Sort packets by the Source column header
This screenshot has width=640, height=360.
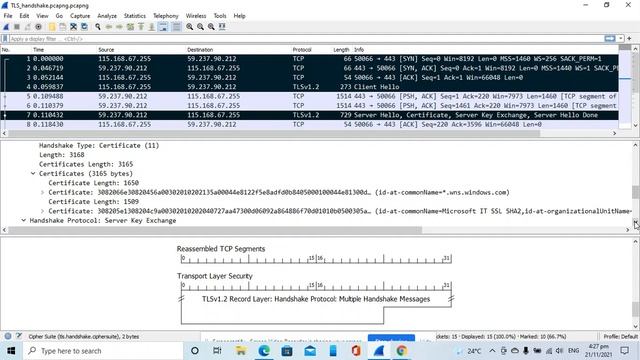[106, 50]
